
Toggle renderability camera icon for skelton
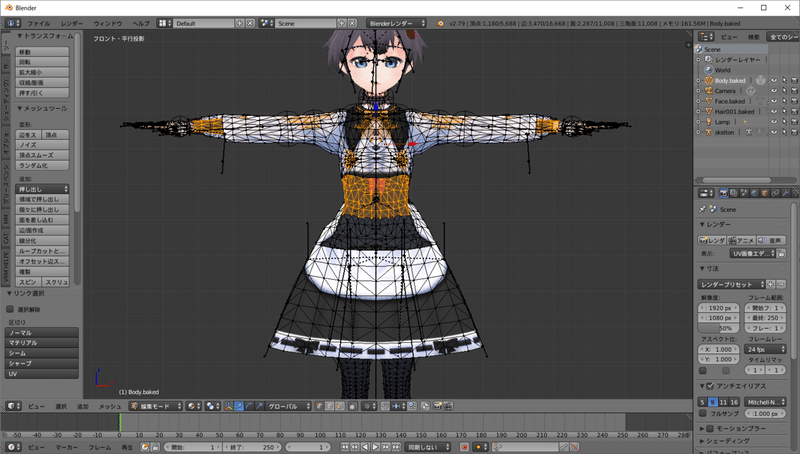(x=794, y=132)
